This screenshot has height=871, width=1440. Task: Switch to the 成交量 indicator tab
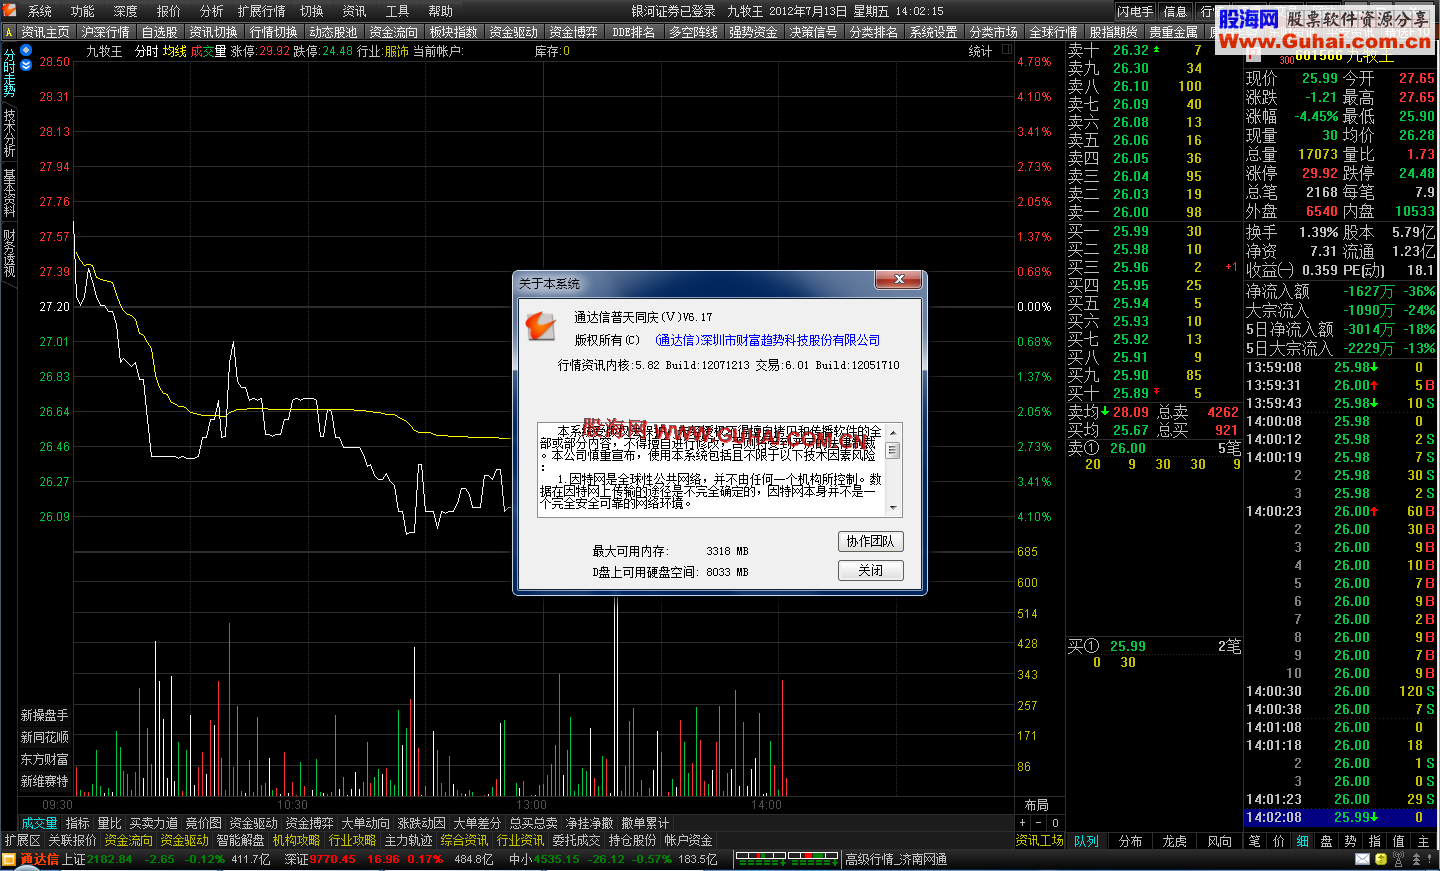pos(40,823)
